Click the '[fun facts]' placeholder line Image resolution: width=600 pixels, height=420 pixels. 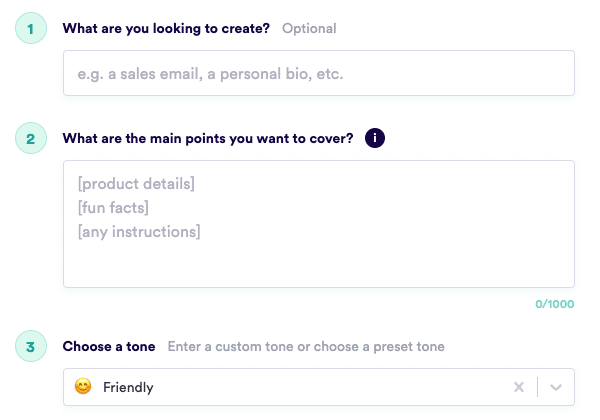click(x=113, y=208)
